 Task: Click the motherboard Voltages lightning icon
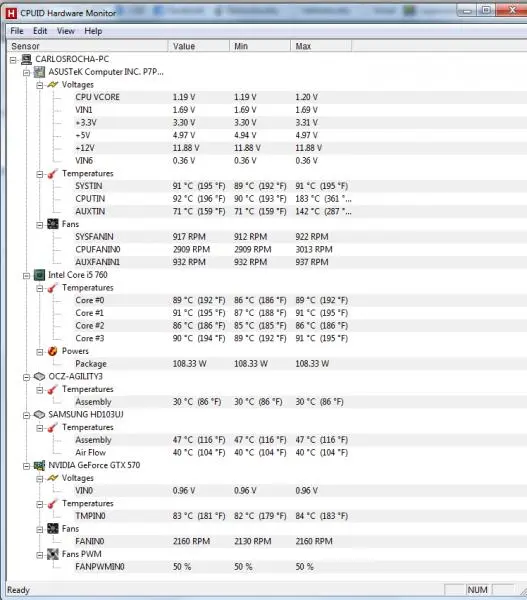click(x=53, y=85)
